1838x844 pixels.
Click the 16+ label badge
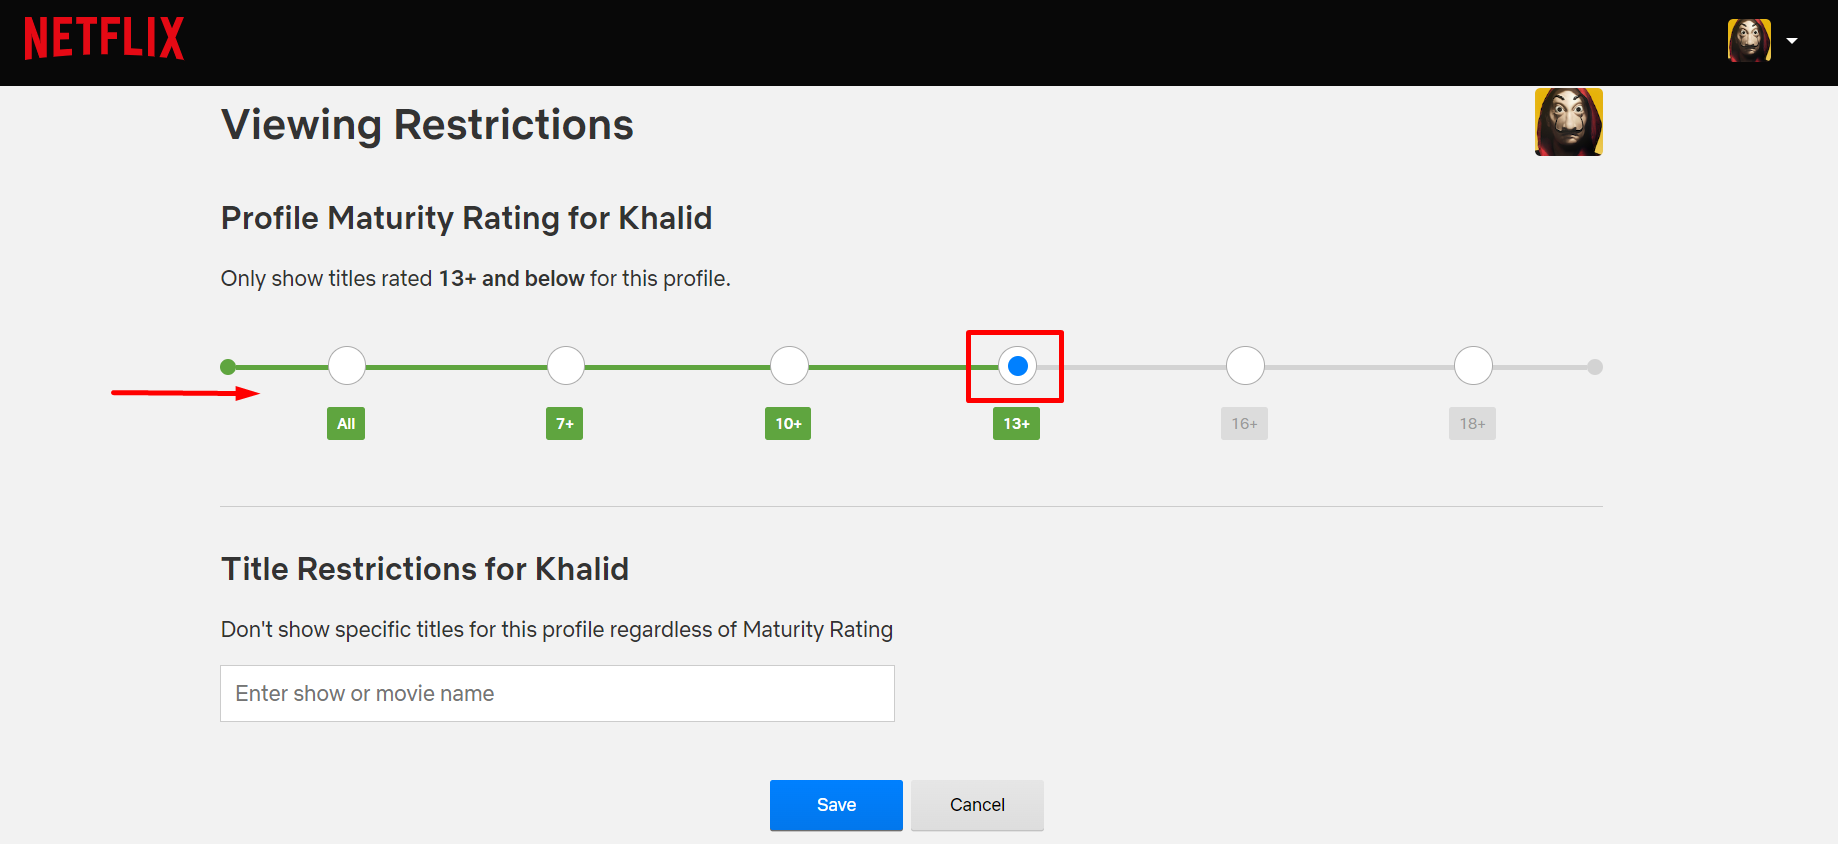pos(1244,423)
